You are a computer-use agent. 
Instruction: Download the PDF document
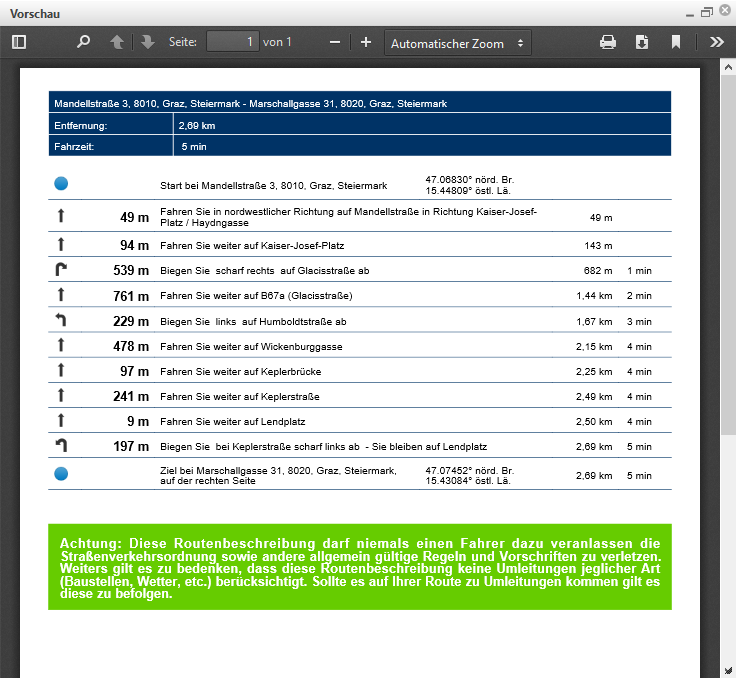pyautogui.click(x=642, y=42)
